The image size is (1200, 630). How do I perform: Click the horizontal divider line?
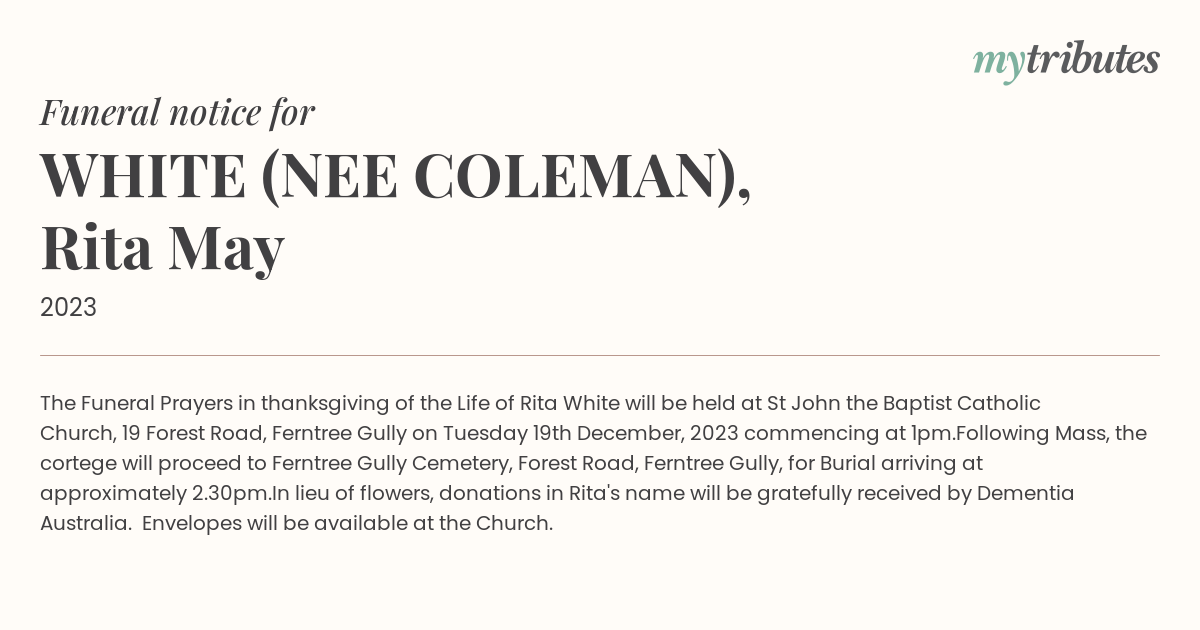point(600,355)
